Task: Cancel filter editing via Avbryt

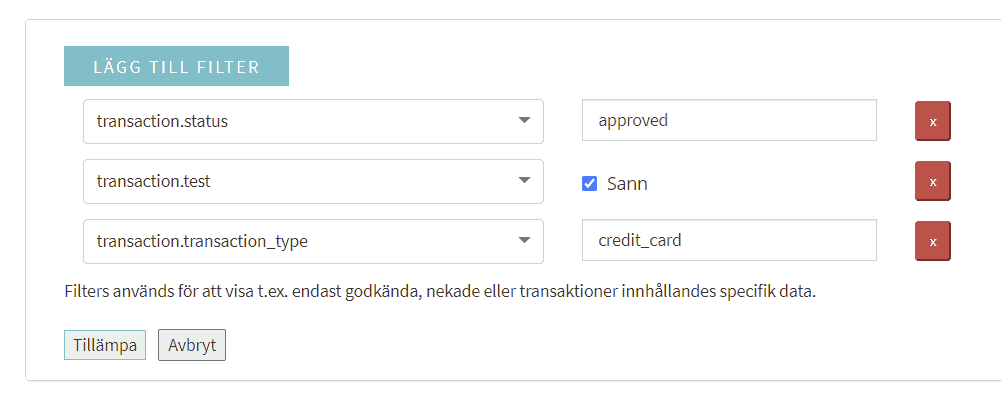Action: coord(192,345)
